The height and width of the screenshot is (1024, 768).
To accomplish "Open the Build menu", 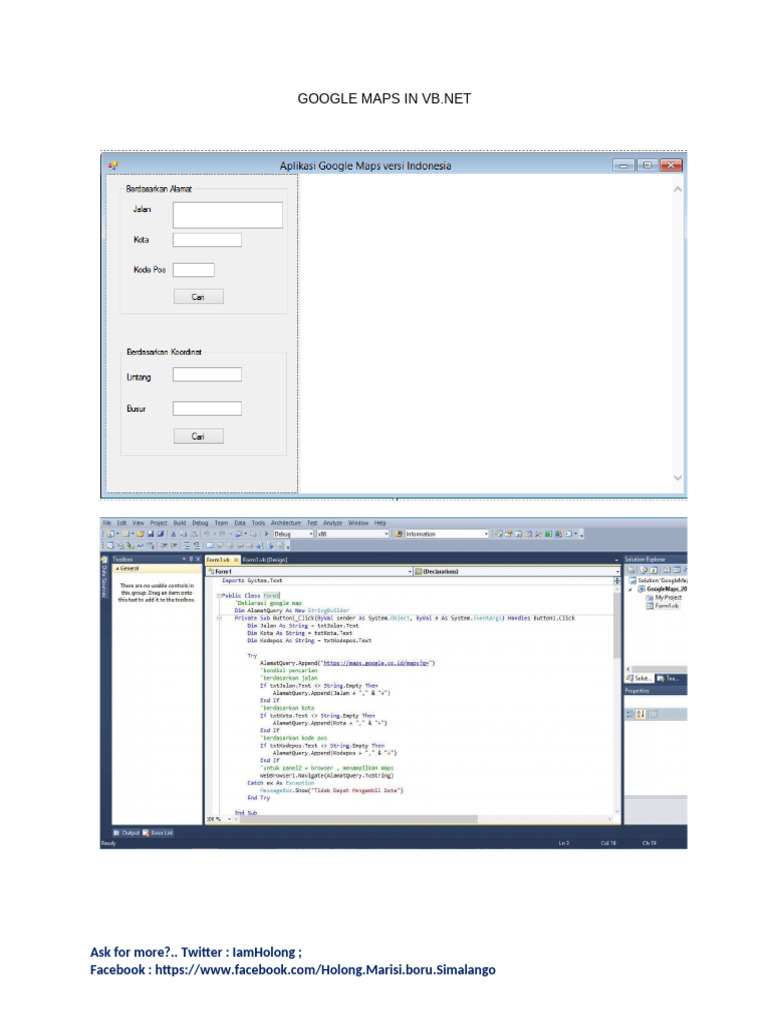I will [x=180, y=523].
